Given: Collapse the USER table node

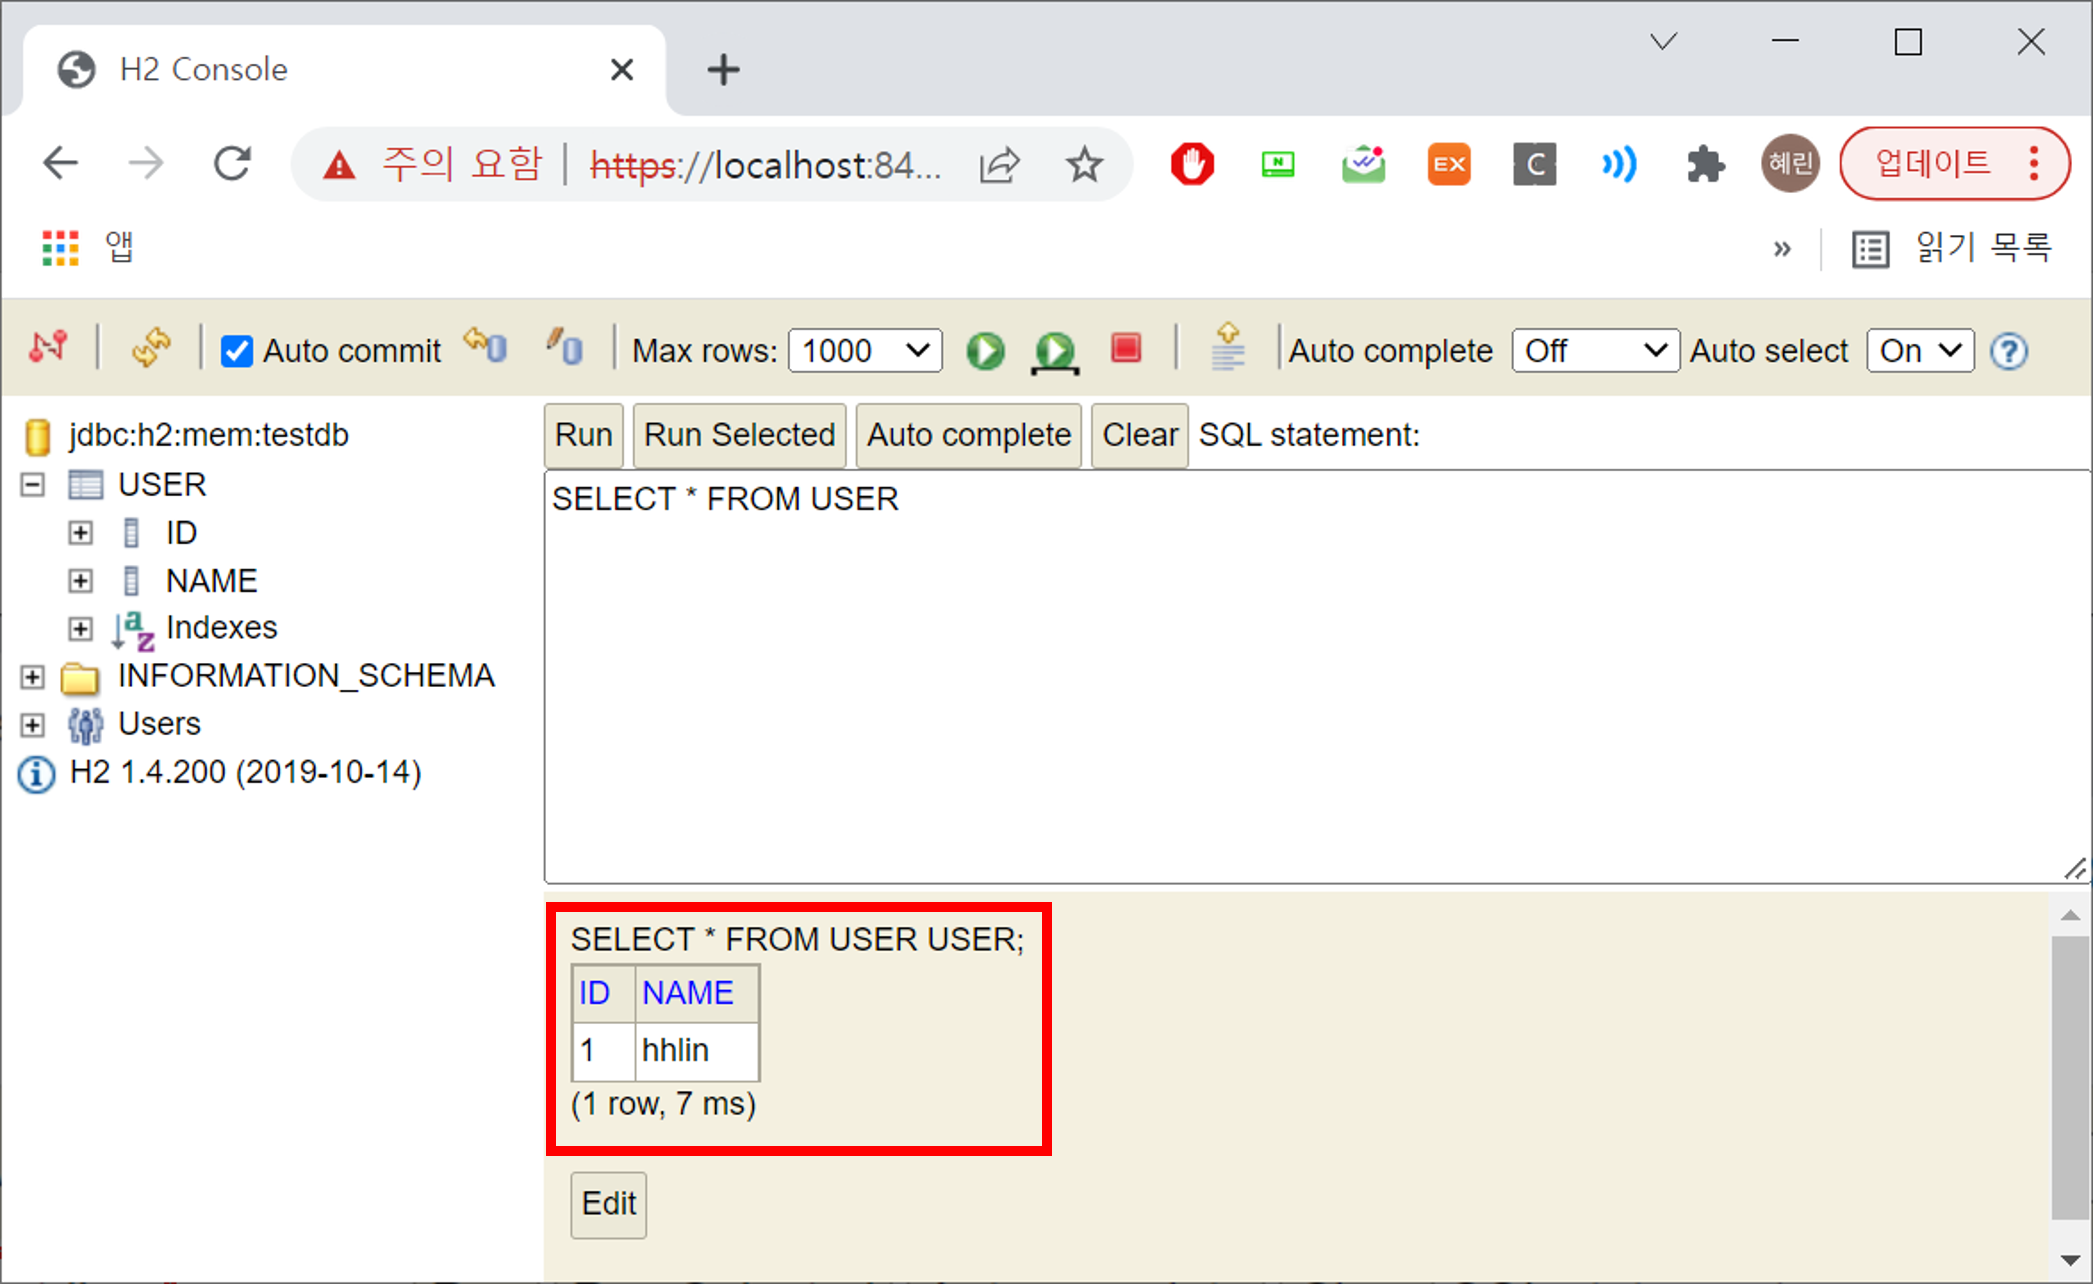Looking at the screenshot, I should pos(32,485).
